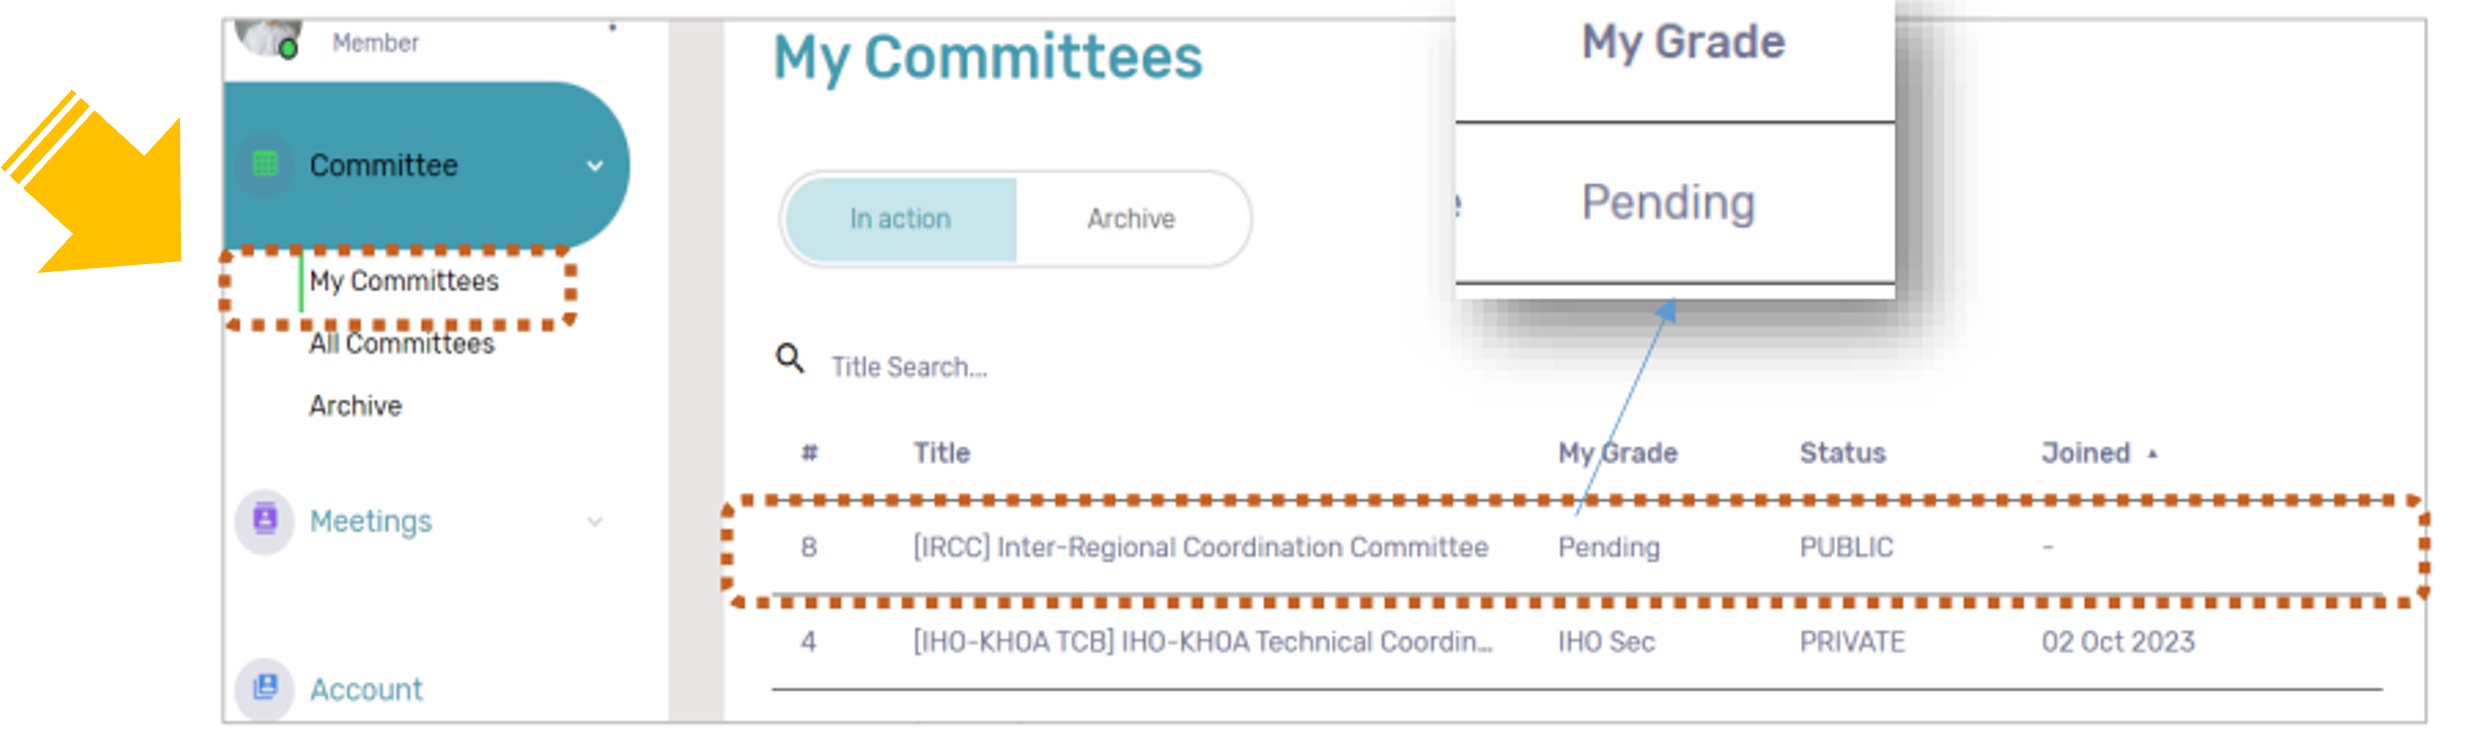The height and width of the screenshot is (743, 2485).
Task: Click the search magnifier icon
Action: pyautogui.click(x=790, y=358)
